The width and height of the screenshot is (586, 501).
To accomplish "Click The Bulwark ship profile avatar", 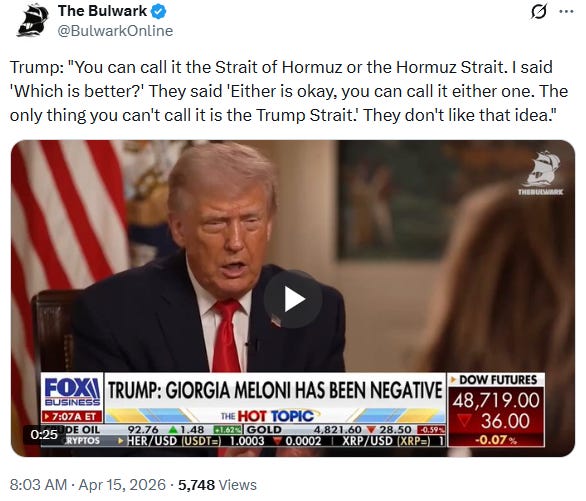I will [33, 21].
